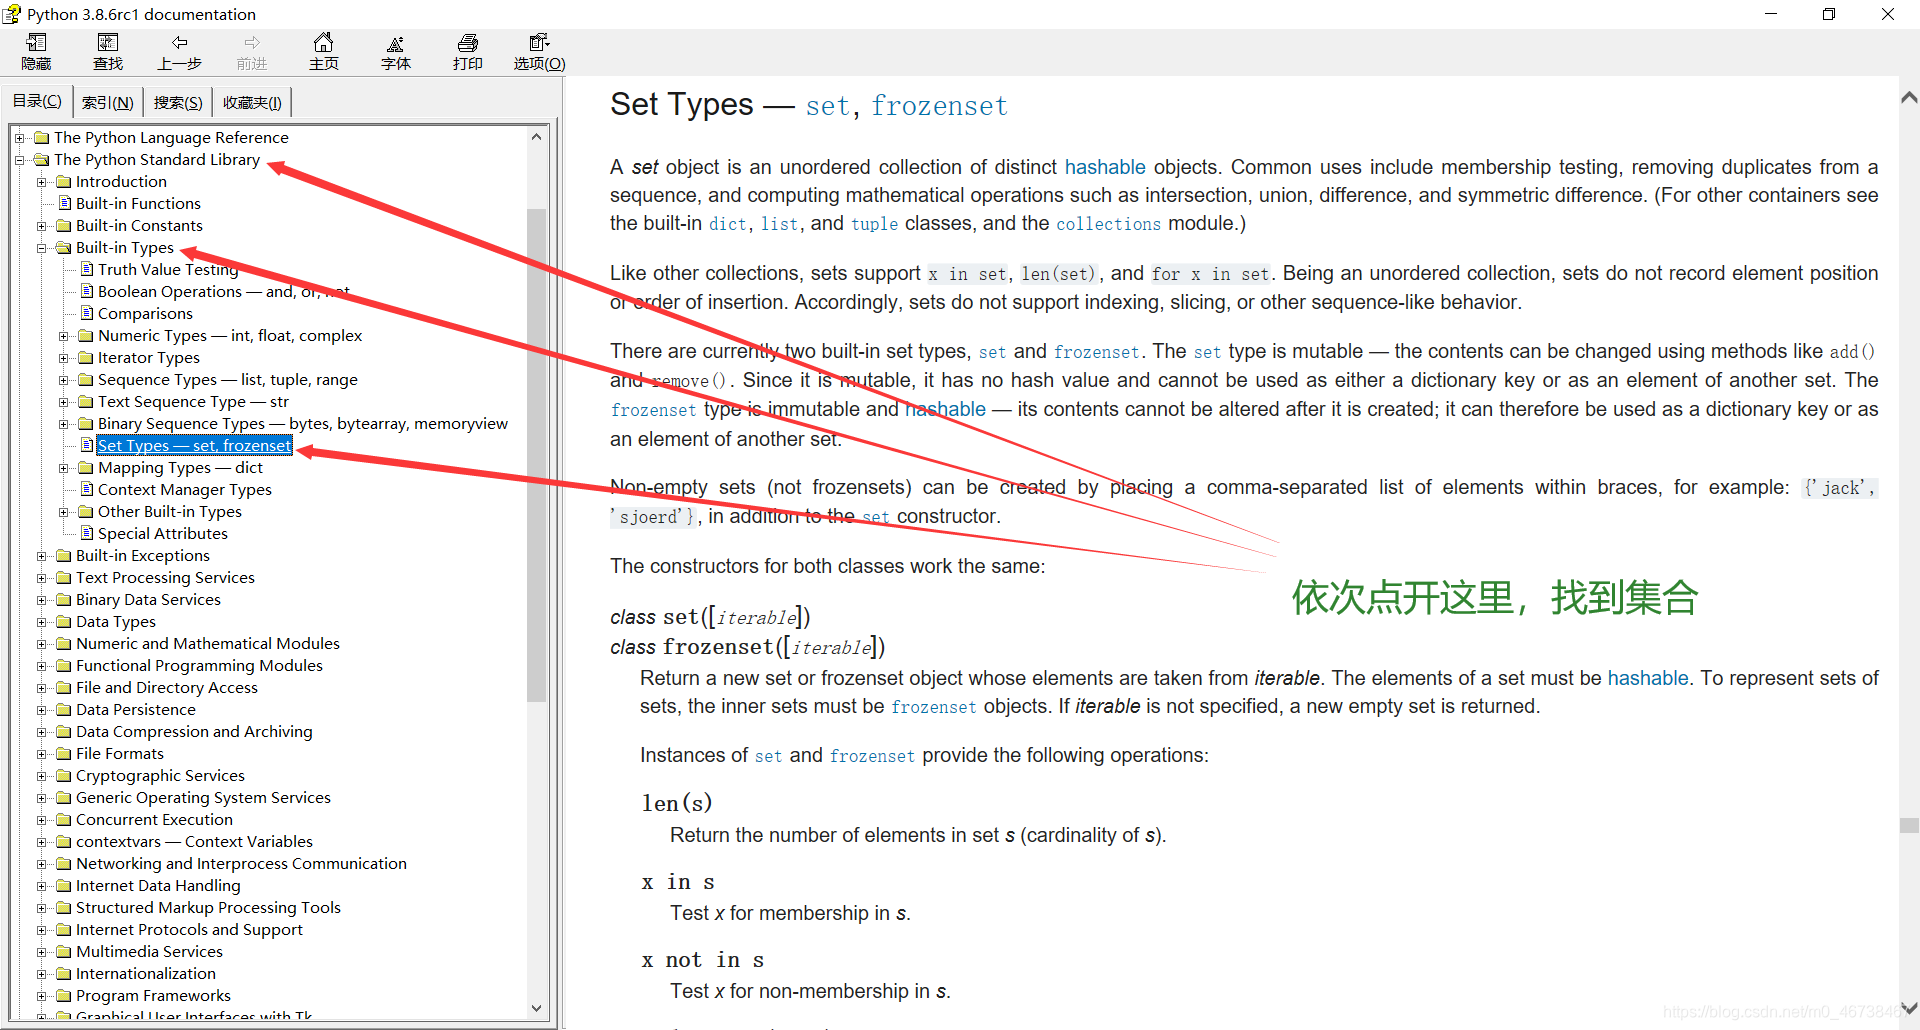This screenshot has height=1030, width=1920.
Task: Open Other Built-in Types tree entry
Action: click(x=170, y=511)
